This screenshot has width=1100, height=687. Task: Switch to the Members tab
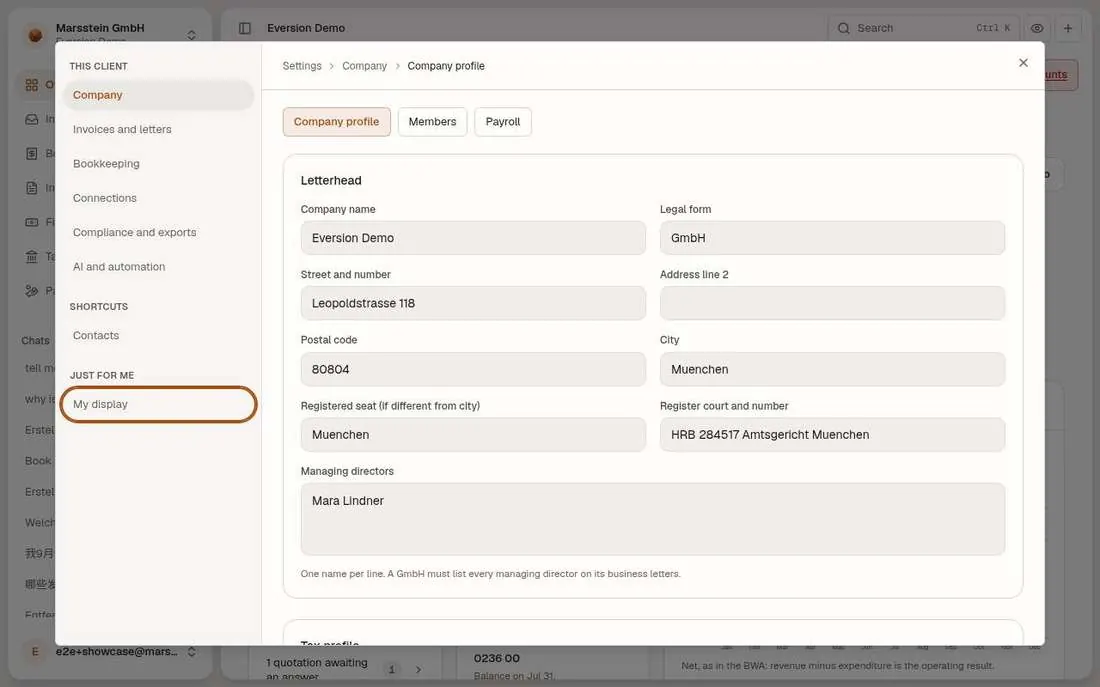[432, 122]
